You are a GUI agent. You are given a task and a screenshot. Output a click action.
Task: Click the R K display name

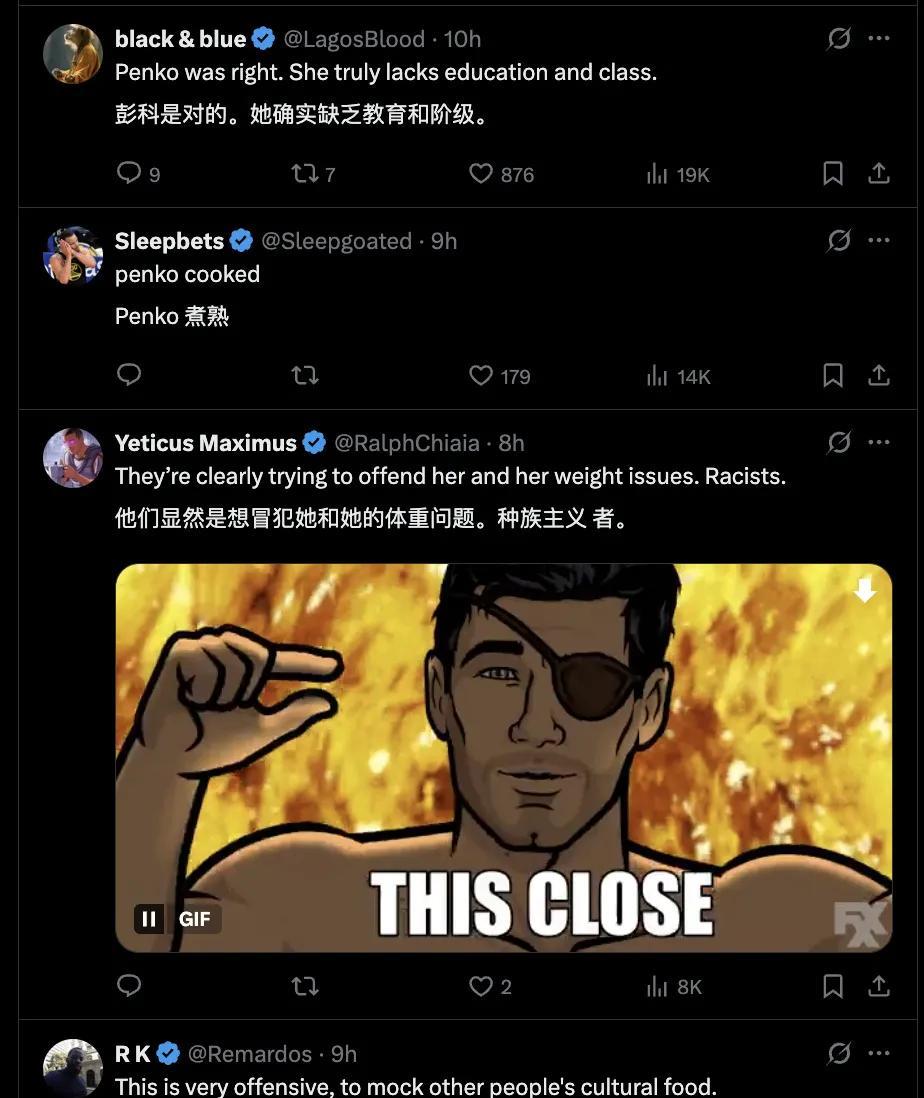pyautogui.click(x=132, y=1053)
